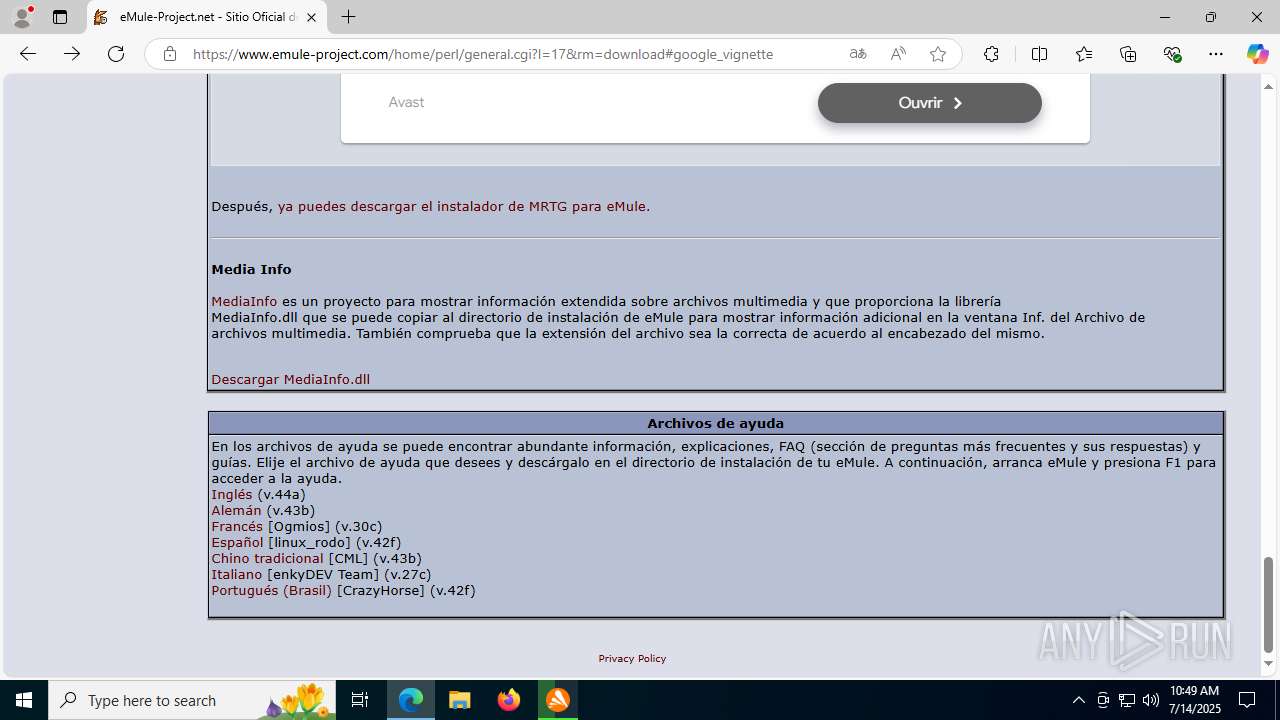The image size is (1280, 720).
Task: Select the eMule-Project.net tab
Action: tap(207, 17)
